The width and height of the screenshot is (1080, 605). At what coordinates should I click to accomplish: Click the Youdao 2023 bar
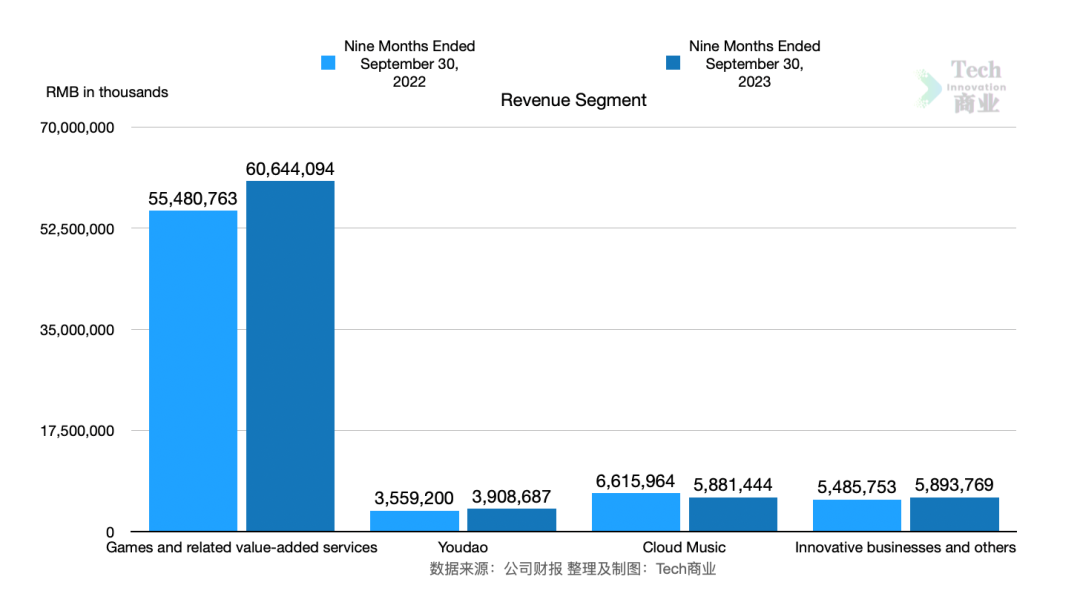511,520
